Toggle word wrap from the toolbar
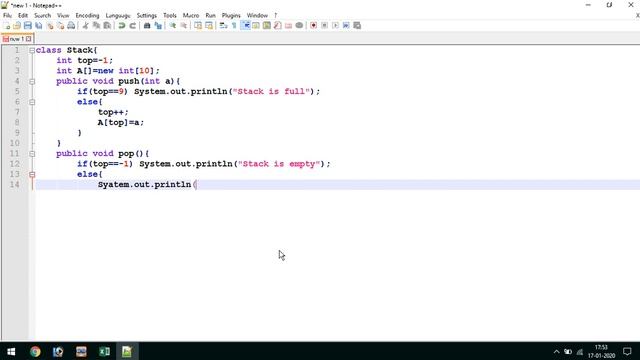640x360 pixels. click(223, 26)
